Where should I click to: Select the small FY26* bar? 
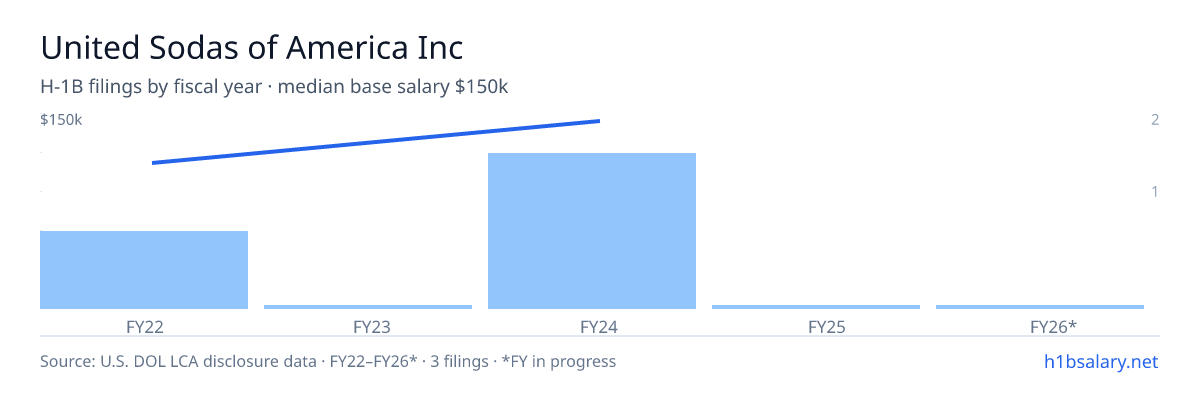(1040, 307)
